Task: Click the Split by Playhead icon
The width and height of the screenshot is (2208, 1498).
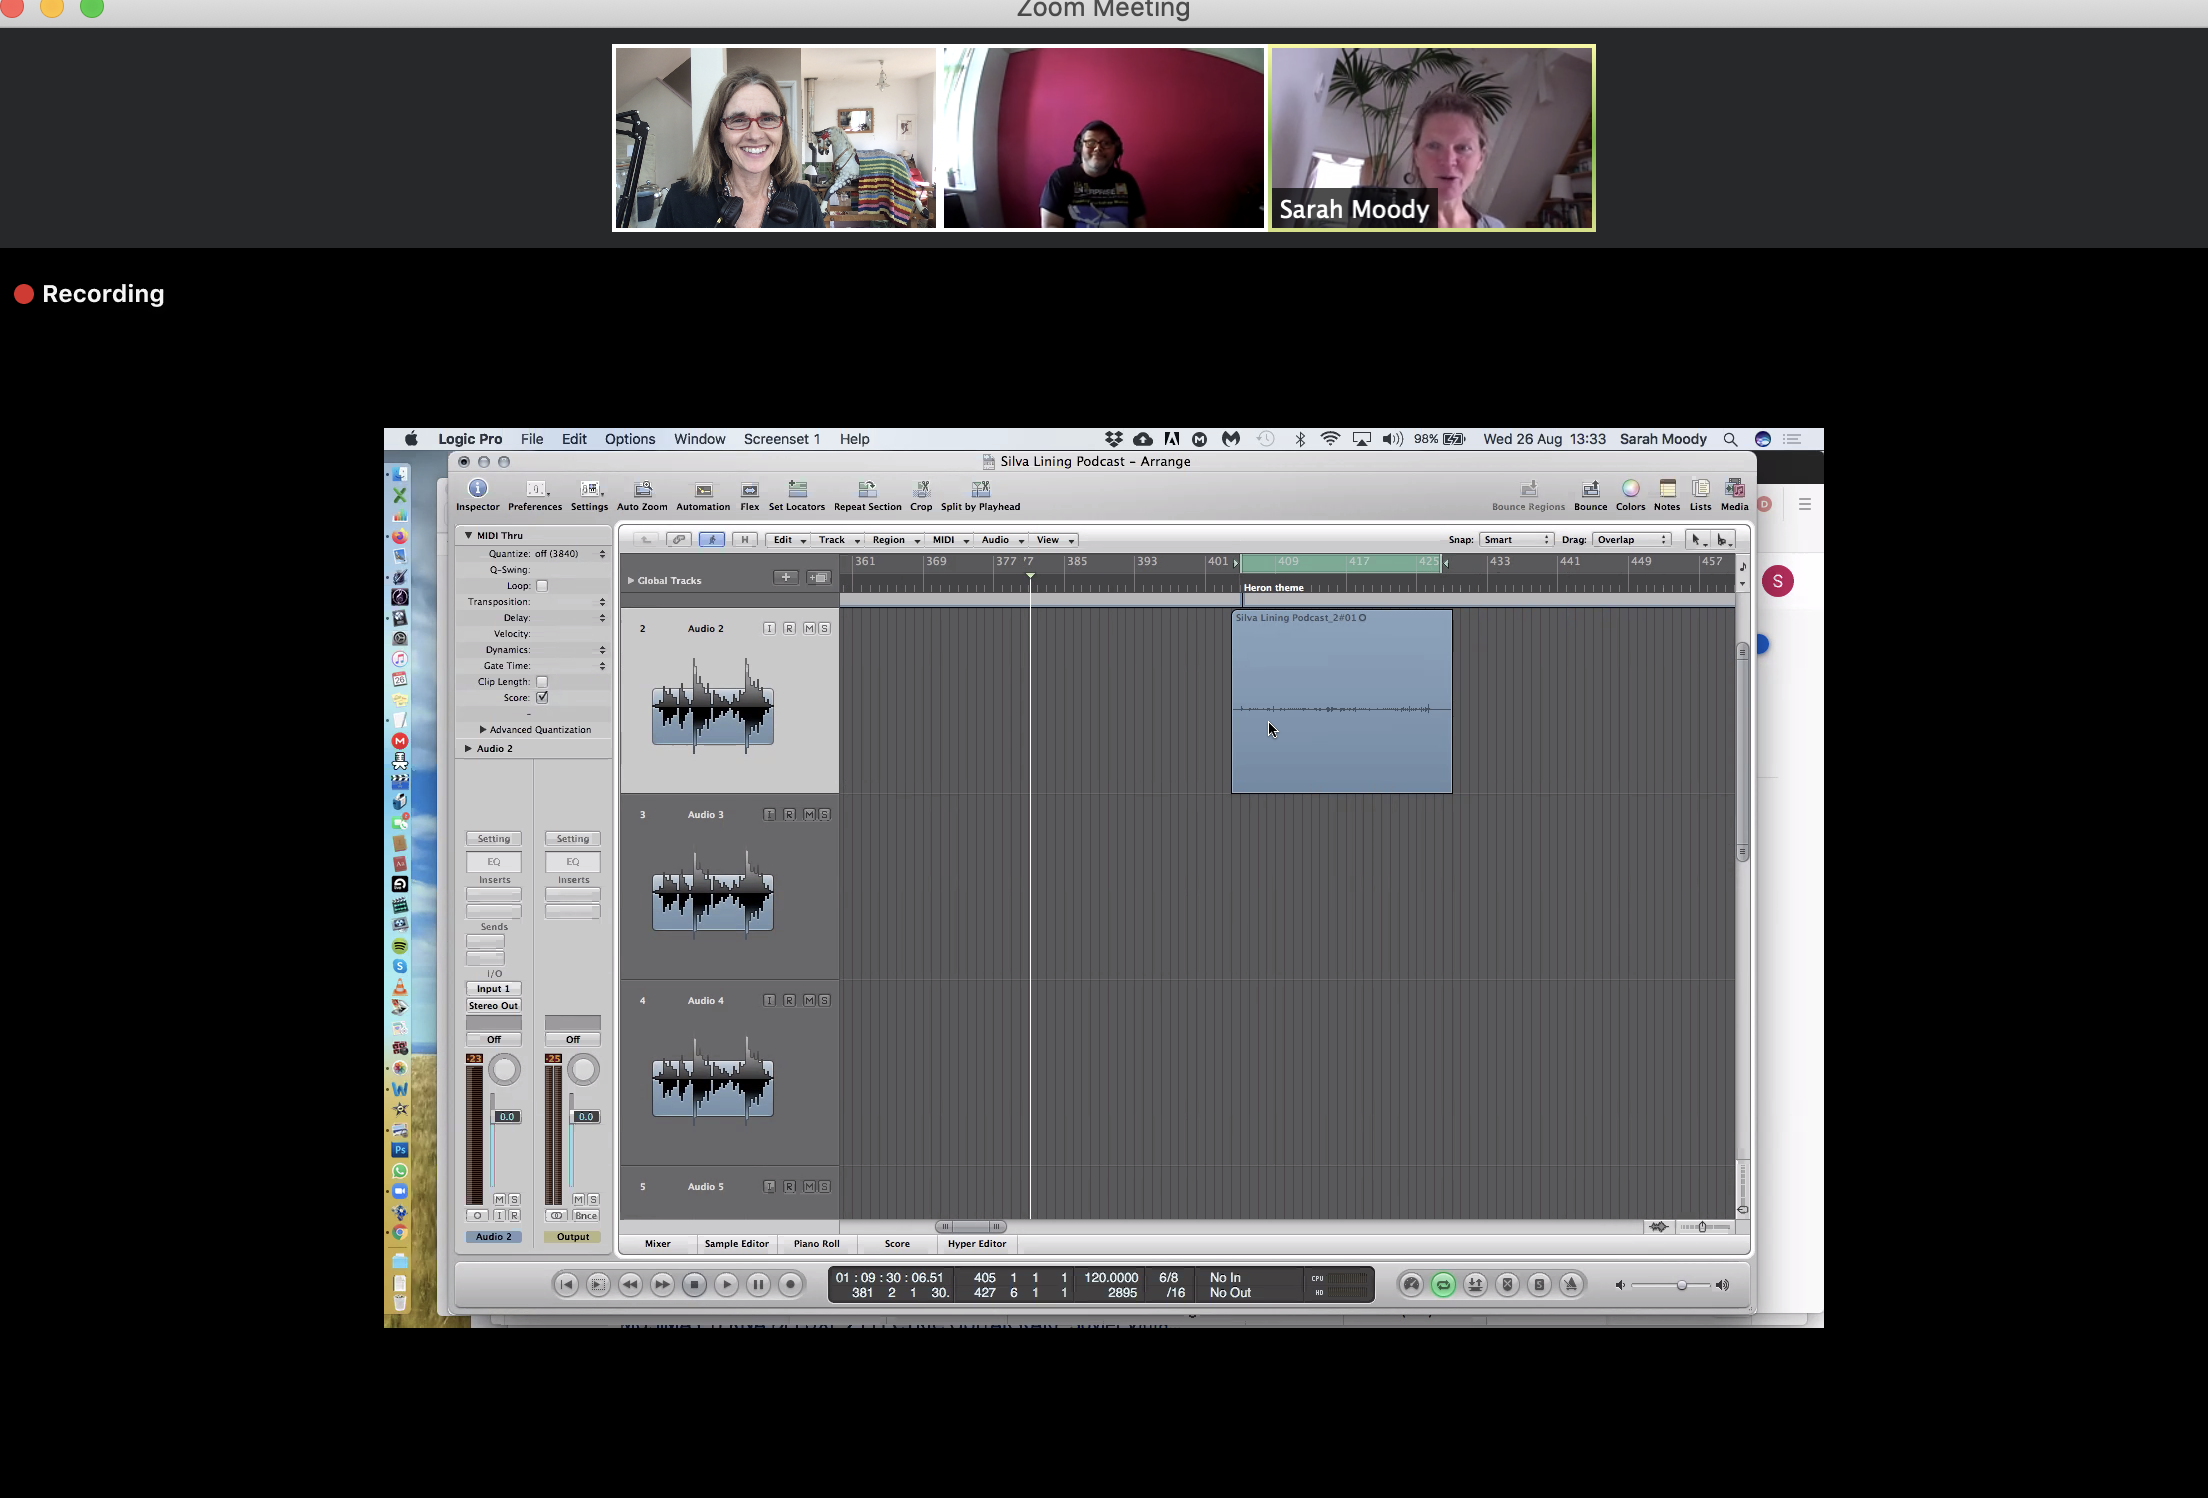Action: (x=980, y=489)
